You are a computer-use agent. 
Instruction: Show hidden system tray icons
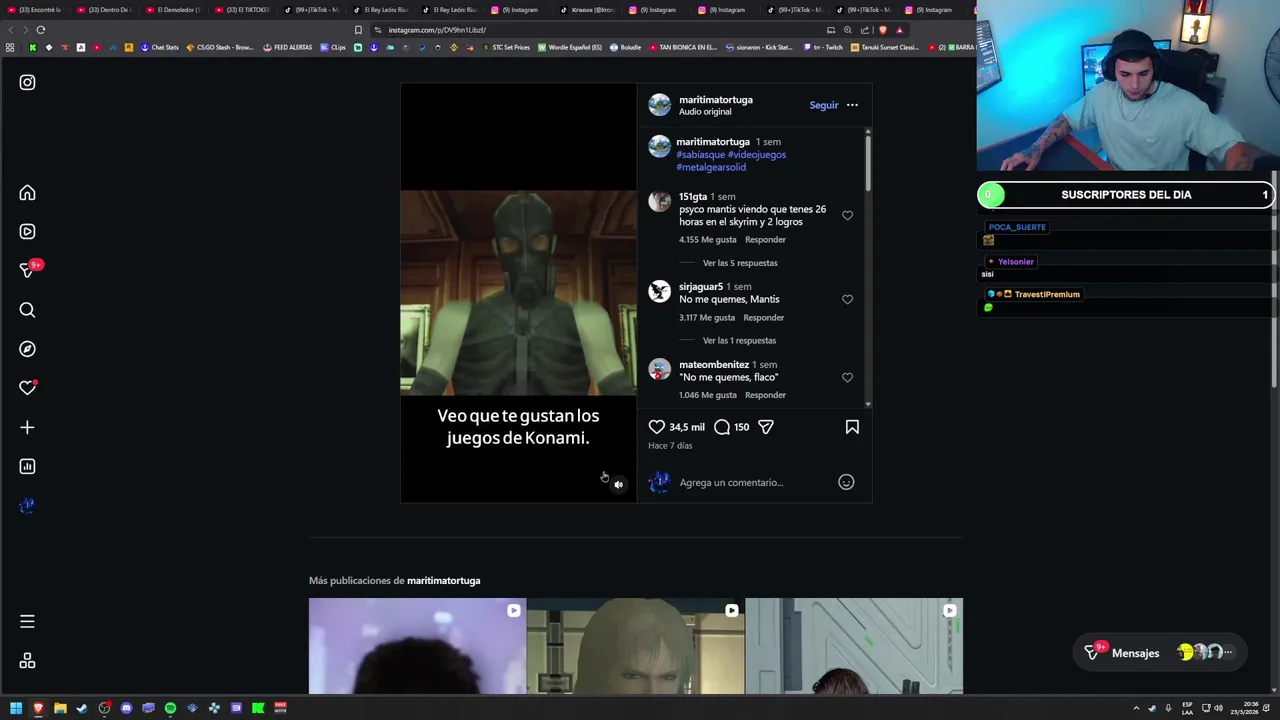click(1136, 708)
